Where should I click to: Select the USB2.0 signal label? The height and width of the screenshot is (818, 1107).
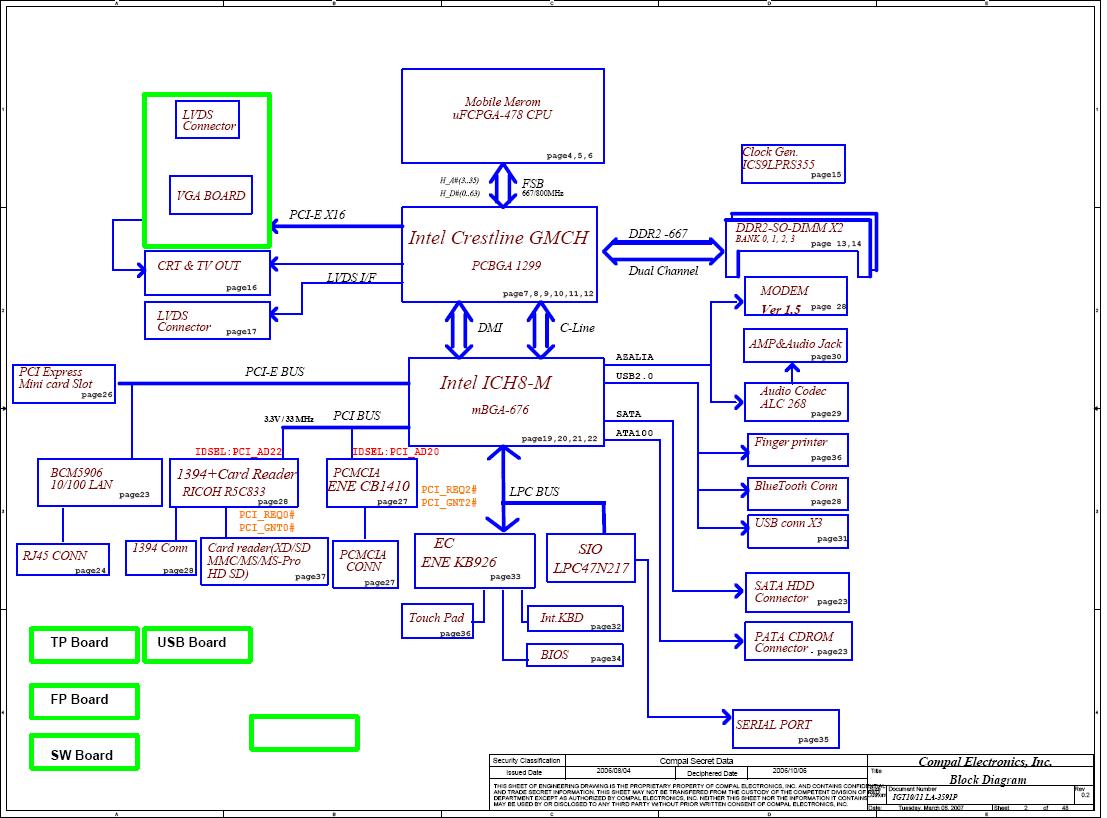click(635, 376)
